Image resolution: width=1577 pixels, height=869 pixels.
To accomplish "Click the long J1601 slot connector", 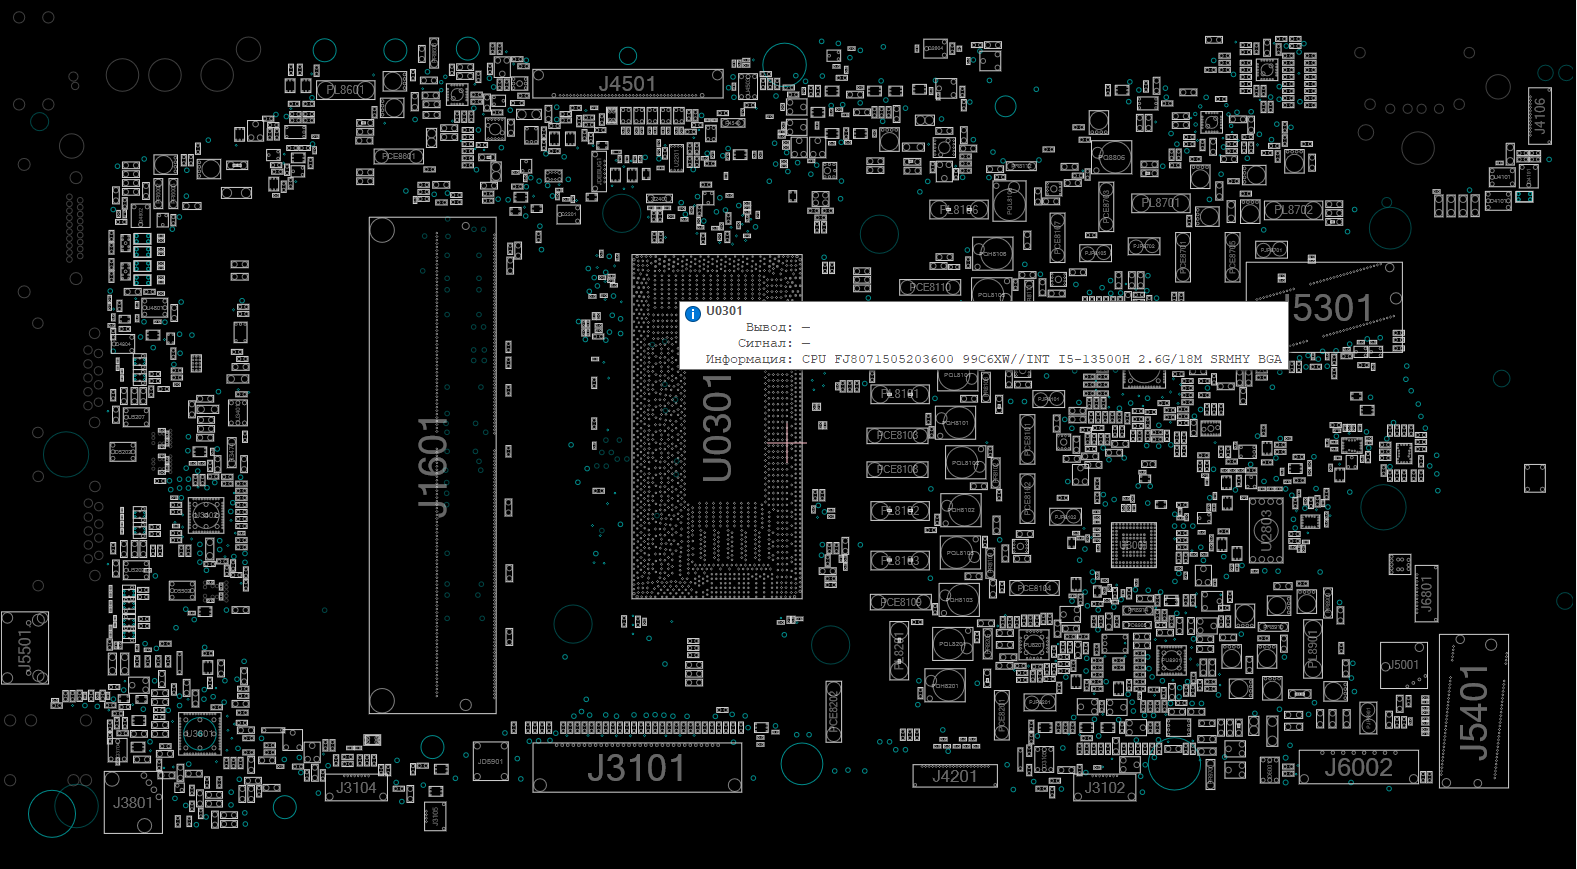I will point(432,465).
